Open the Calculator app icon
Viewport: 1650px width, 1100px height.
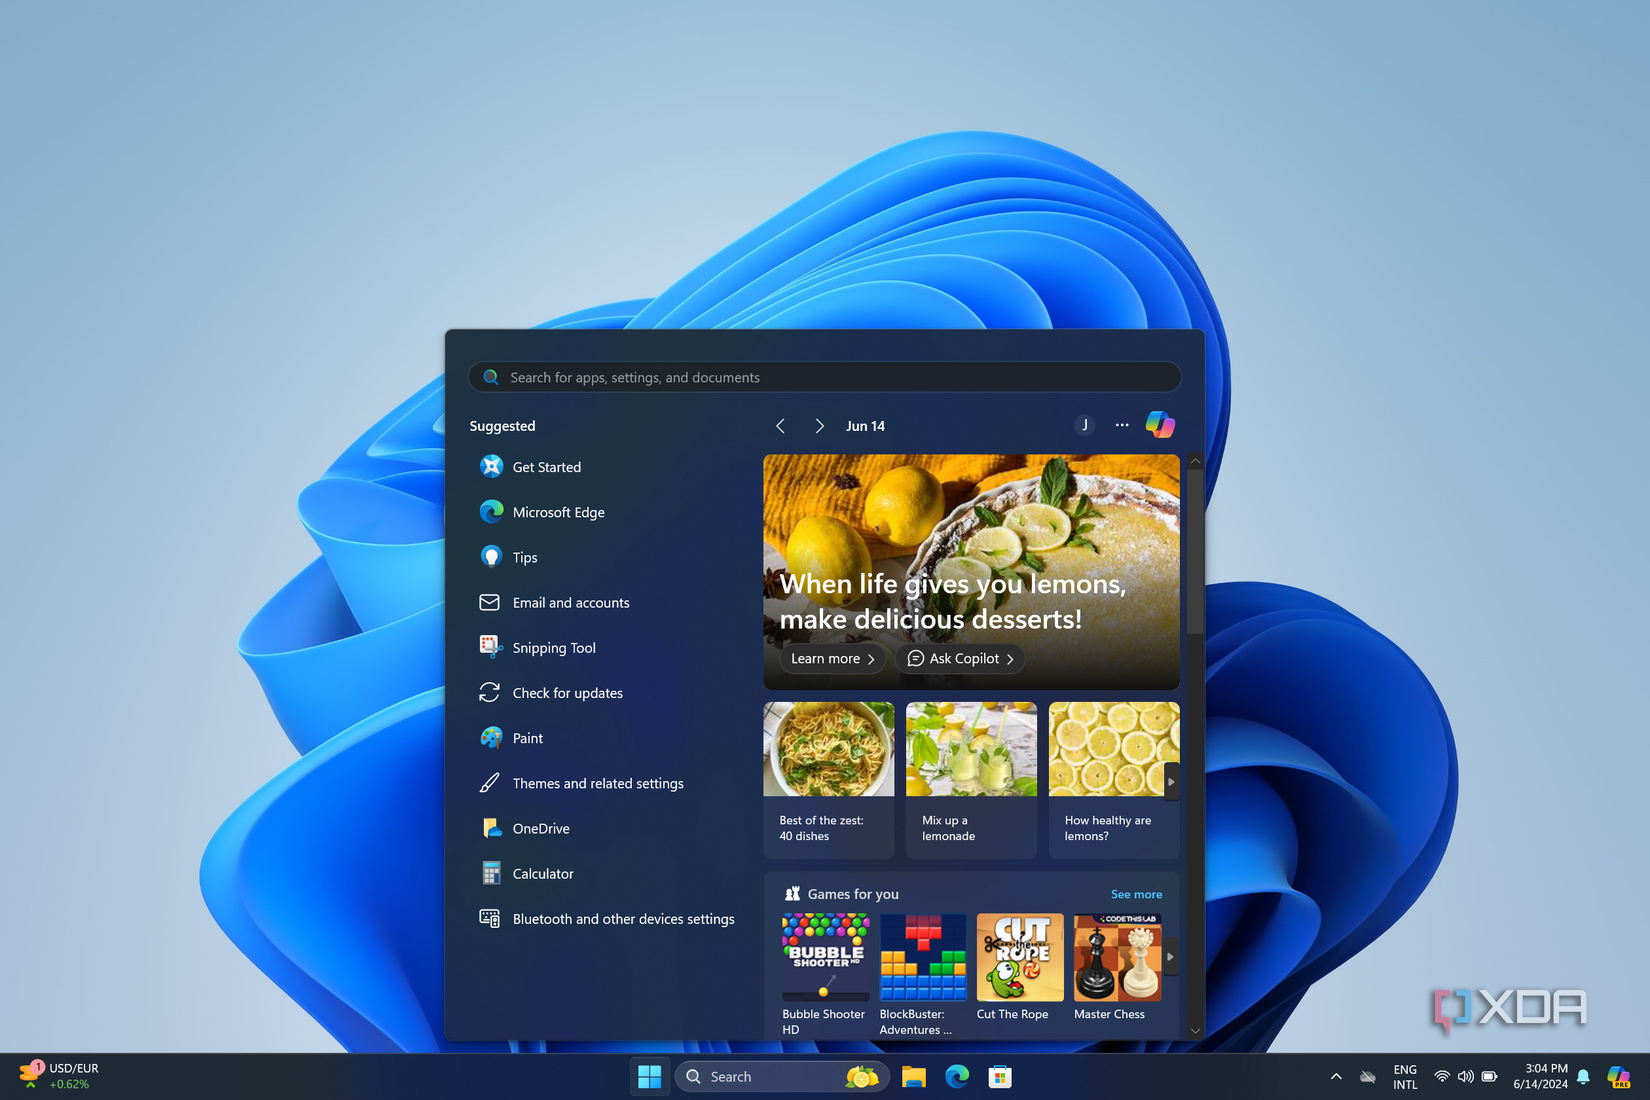click(x=491, y=873)
